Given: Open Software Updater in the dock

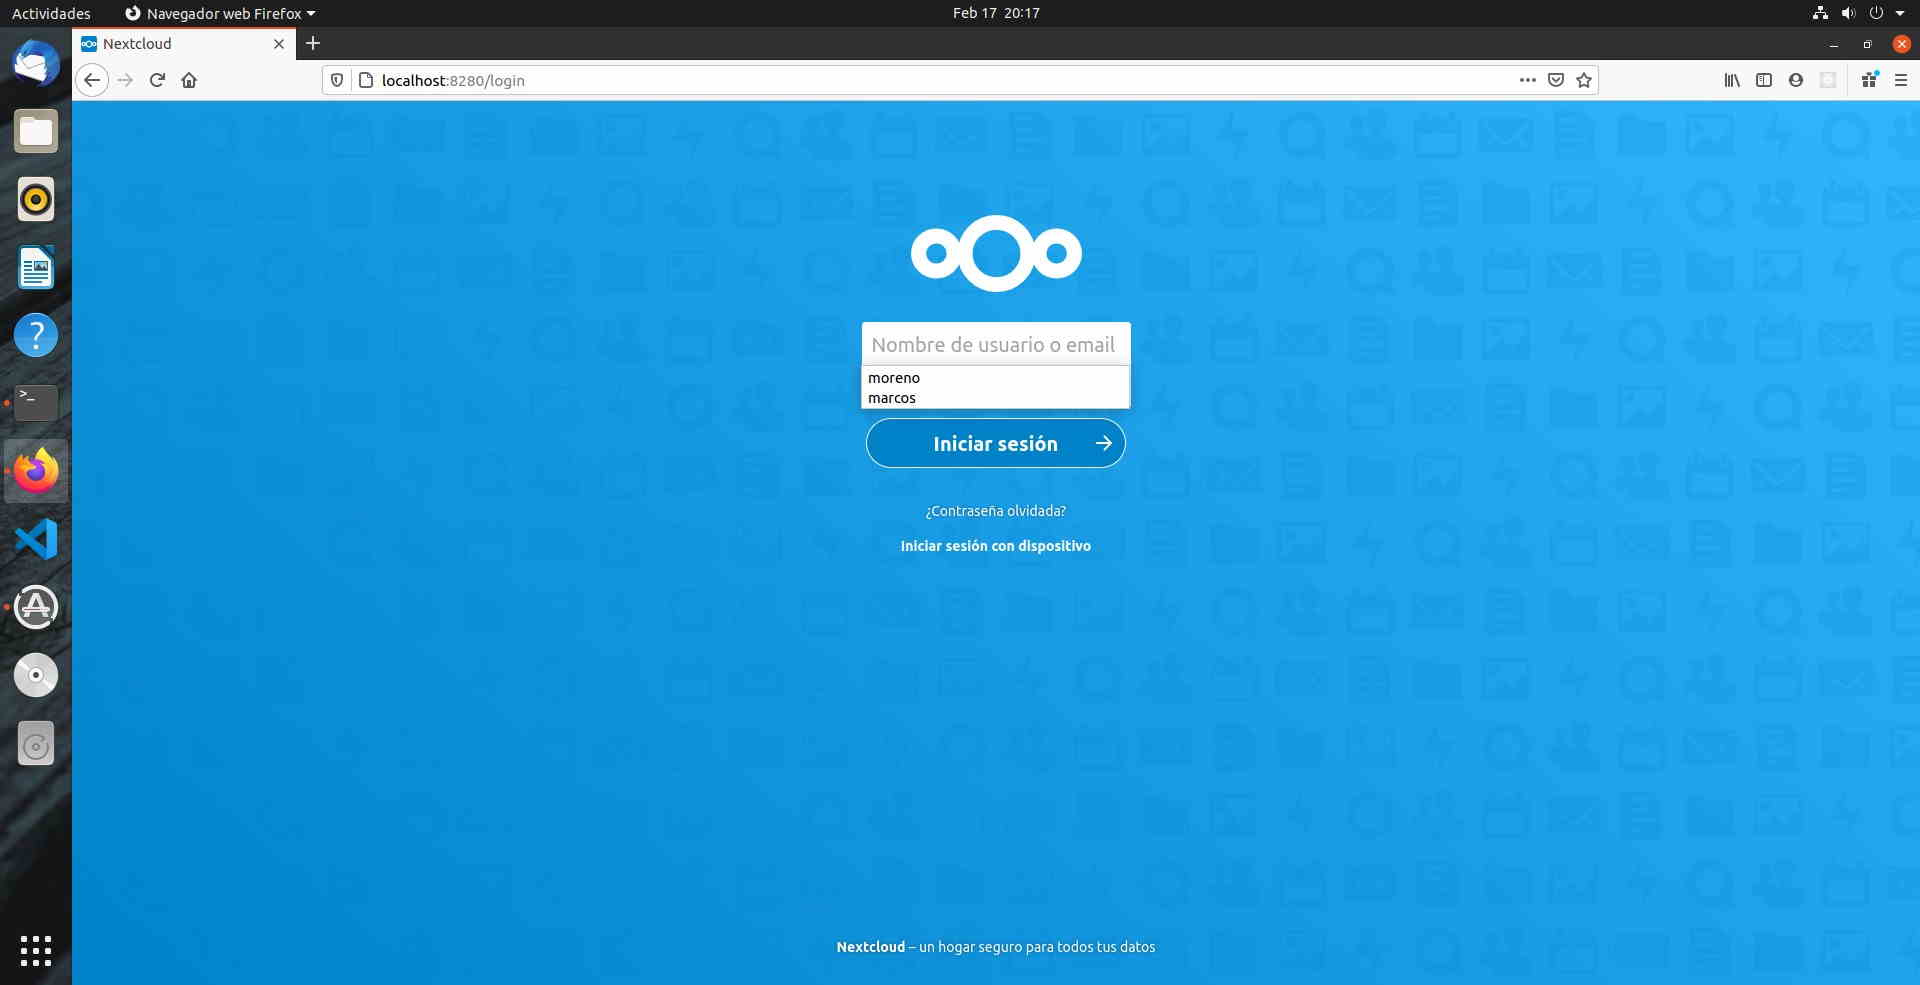Looking at the screenshot, I should (36, 607).
